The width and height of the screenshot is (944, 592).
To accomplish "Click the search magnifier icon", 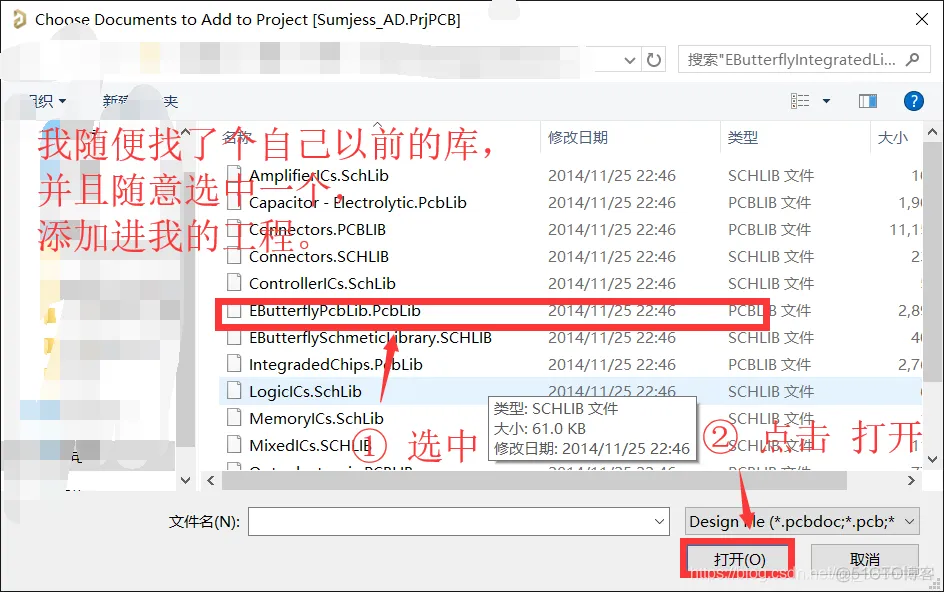I will [x=913, y=60].
